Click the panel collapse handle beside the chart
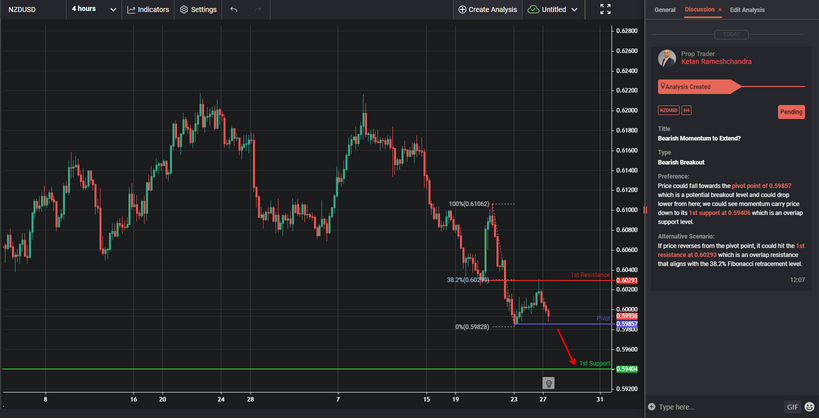 click(646, 210)
